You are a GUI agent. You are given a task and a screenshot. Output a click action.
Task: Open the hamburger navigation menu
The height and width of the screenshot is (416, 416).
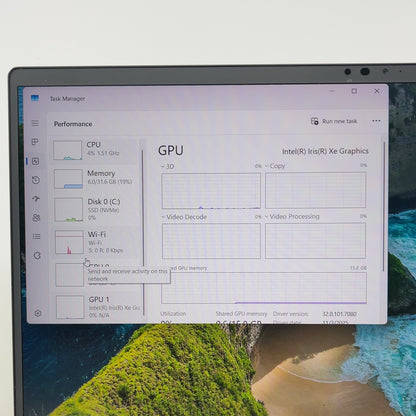35,123
